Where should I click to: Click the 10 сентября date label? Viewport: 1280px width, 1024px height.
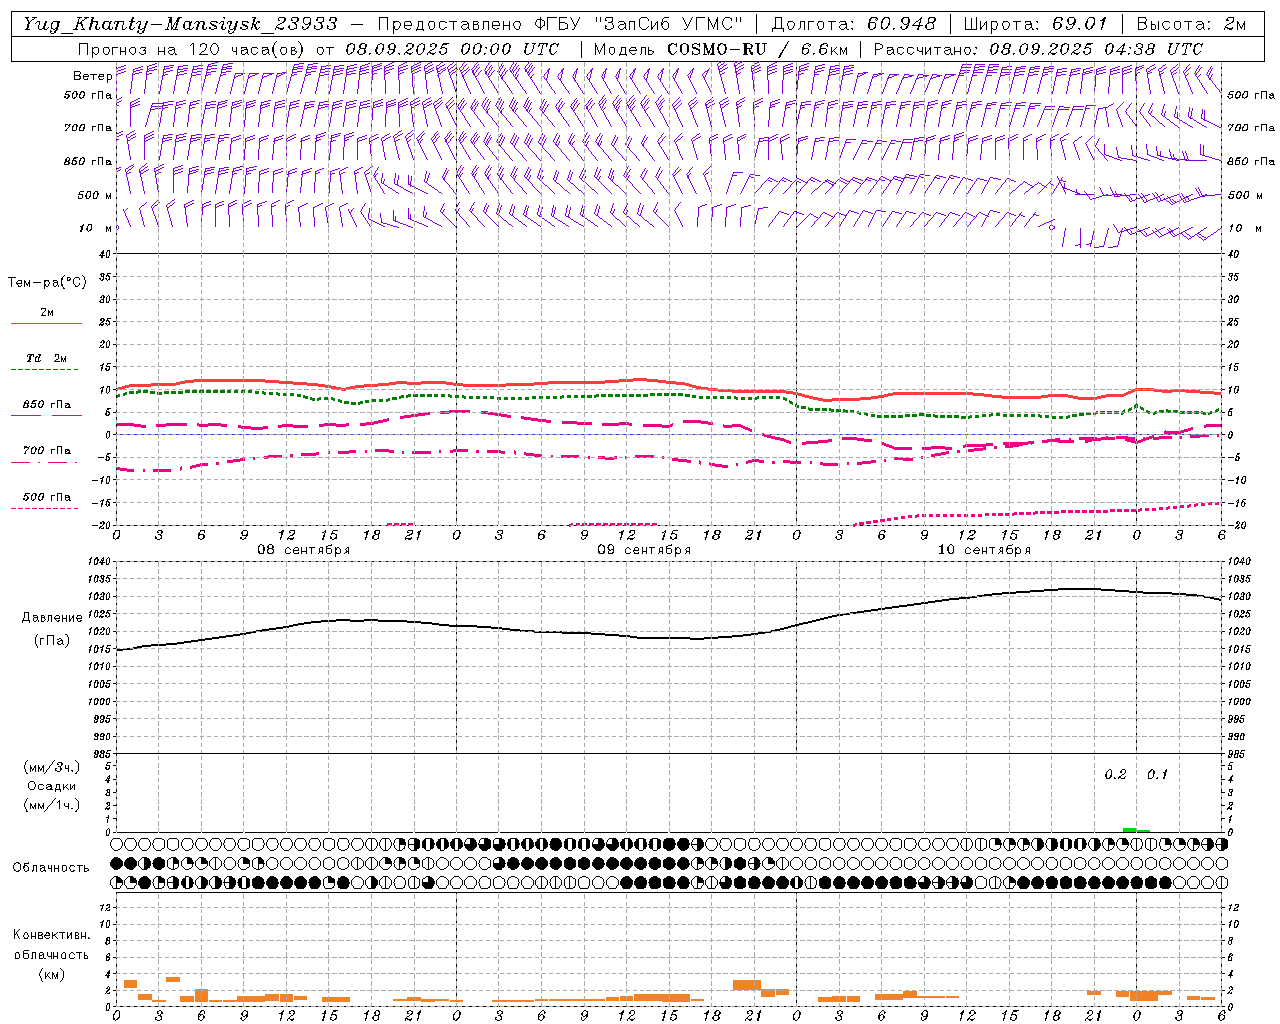pos(984,550)
